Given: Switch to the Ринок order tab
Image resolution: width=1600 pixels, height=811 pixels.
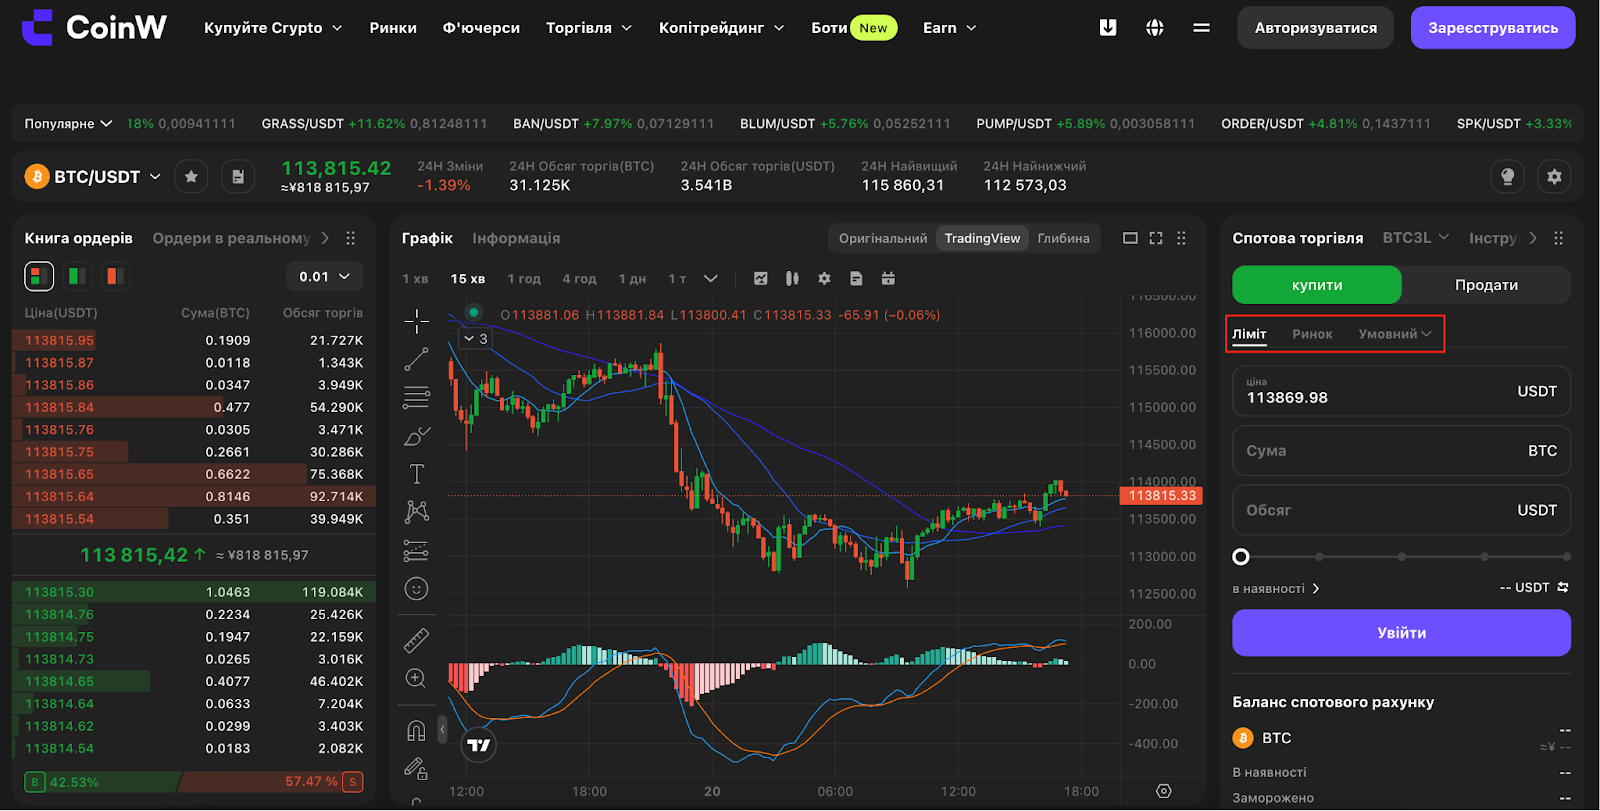Looking at the screenshot, I should coord(1312,334).
